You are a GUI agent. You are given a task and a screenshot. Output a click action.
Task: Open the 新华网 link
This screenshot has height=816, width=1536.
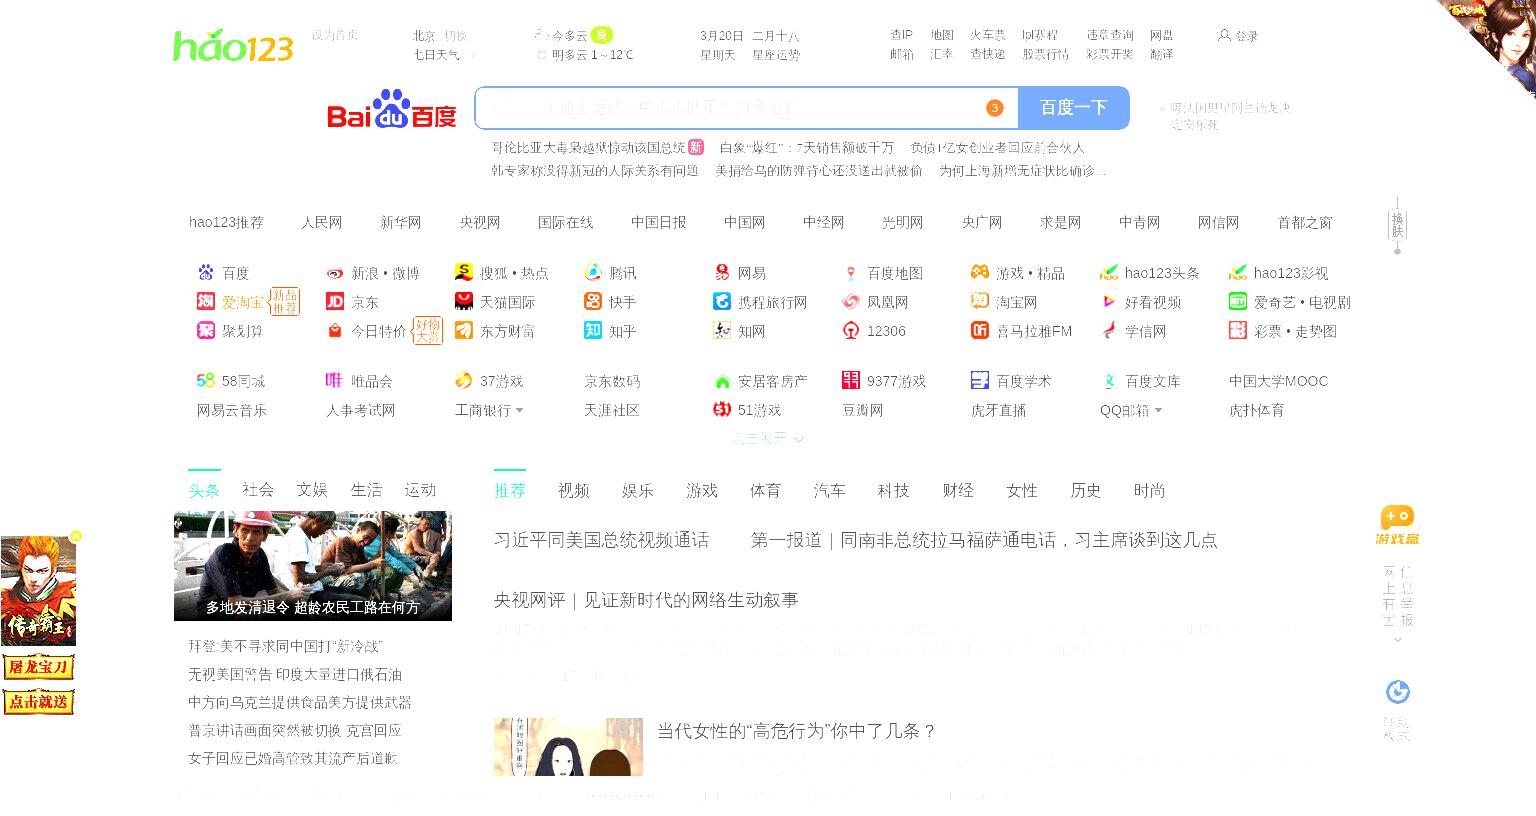pos(401,222)
